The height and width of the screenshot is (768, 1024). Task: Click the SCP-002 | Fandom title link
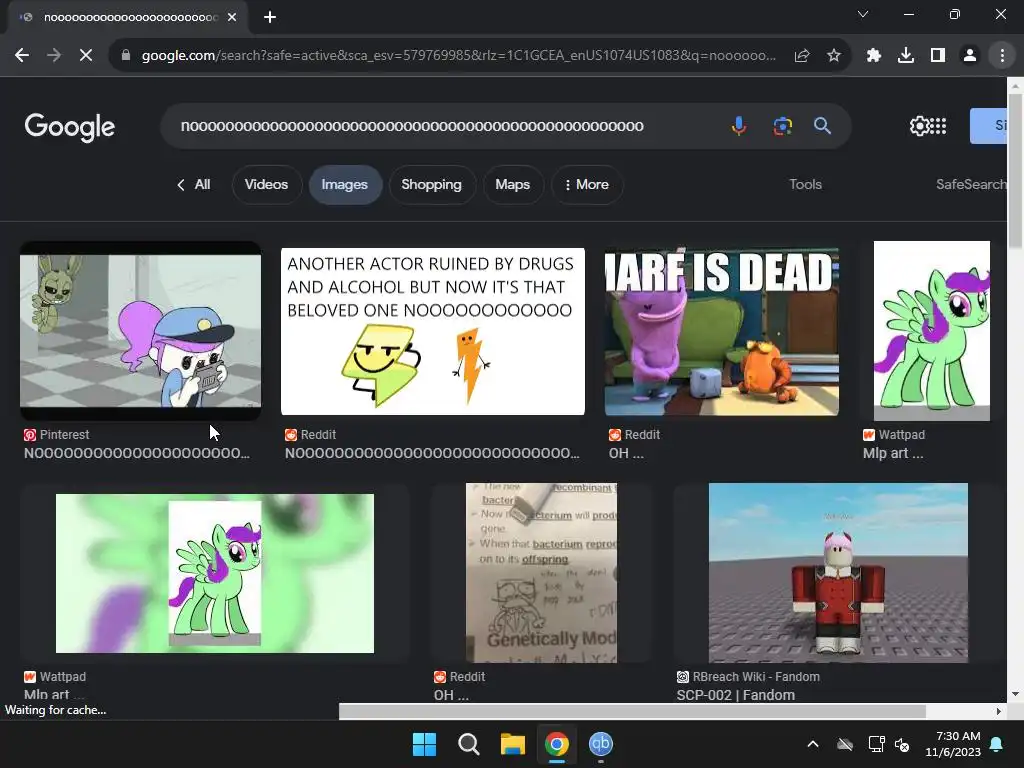point(735,695)
